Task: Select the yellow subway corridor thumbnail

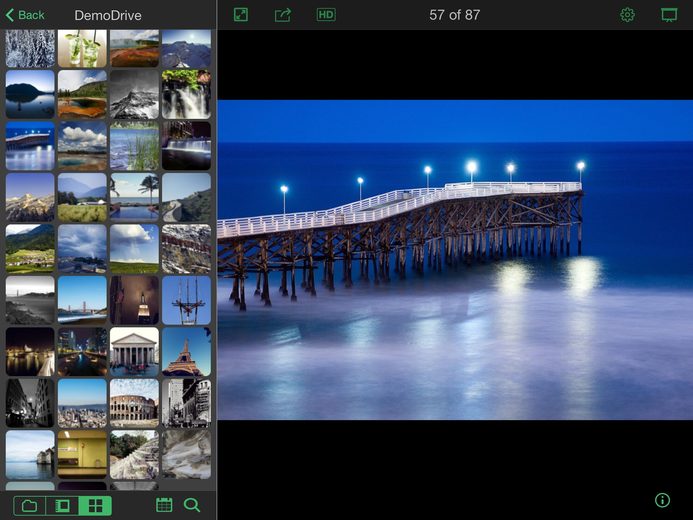Action: (x=82, y=455)
